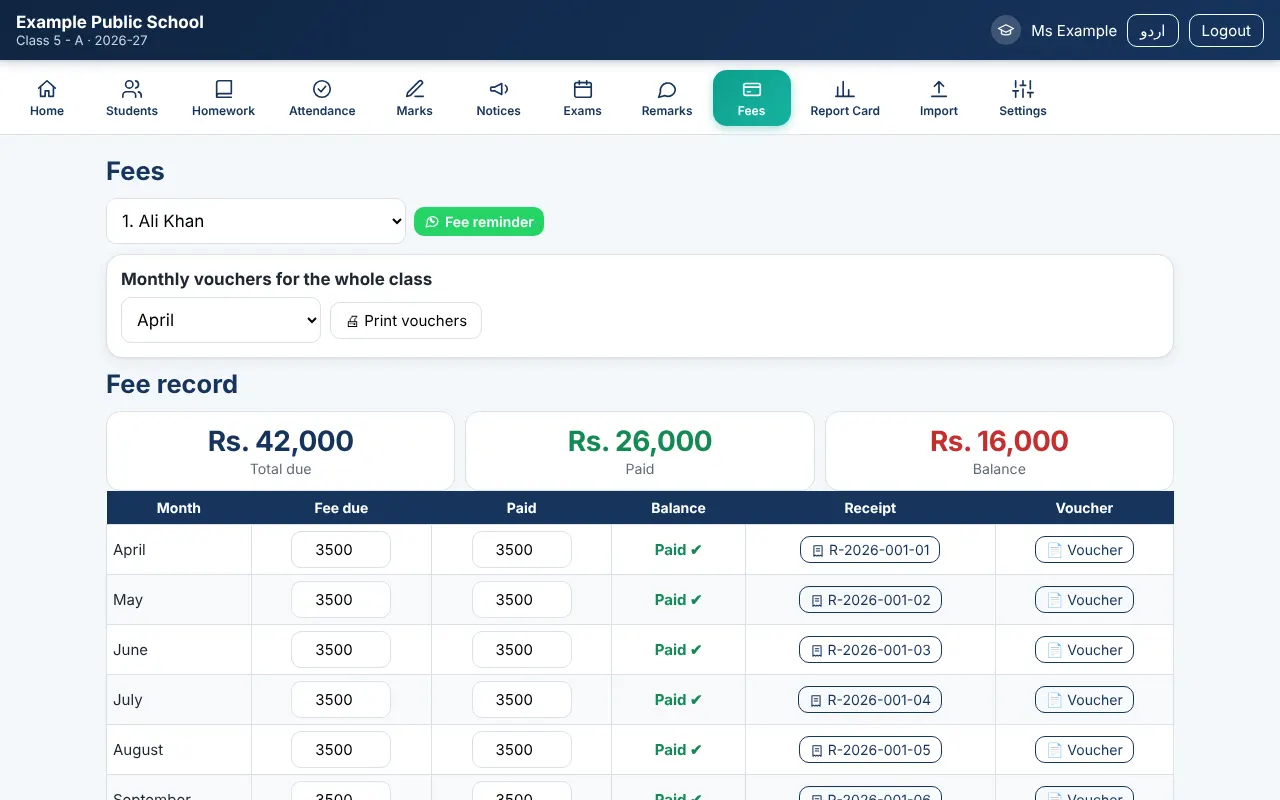Open receipt R-2026-001-03
1280x800 pixels.
click(870, 650)
